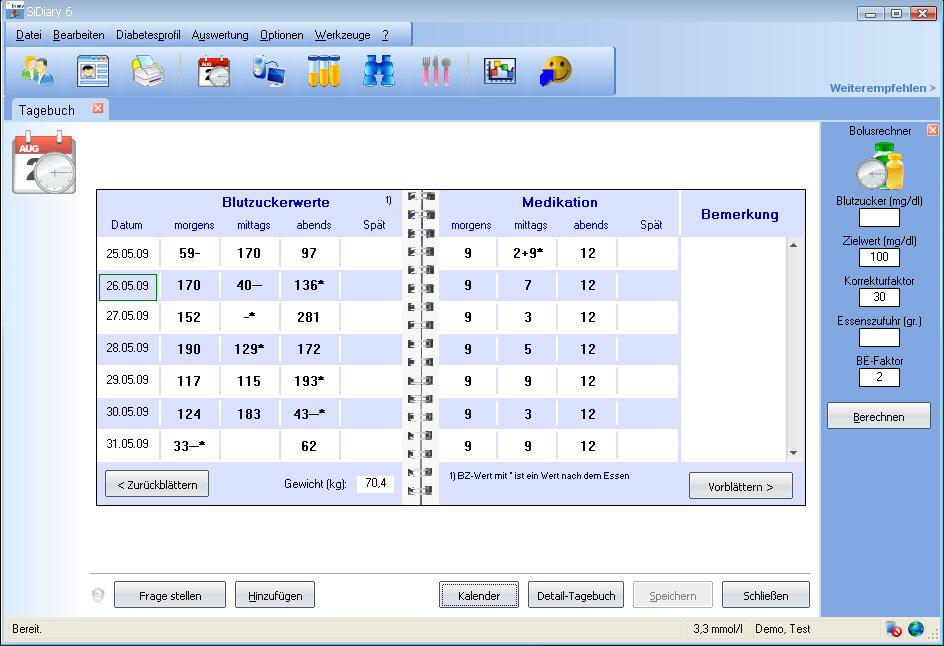Open the test tubes lab icon
The image size is (944, 646).
pos(323,71)
